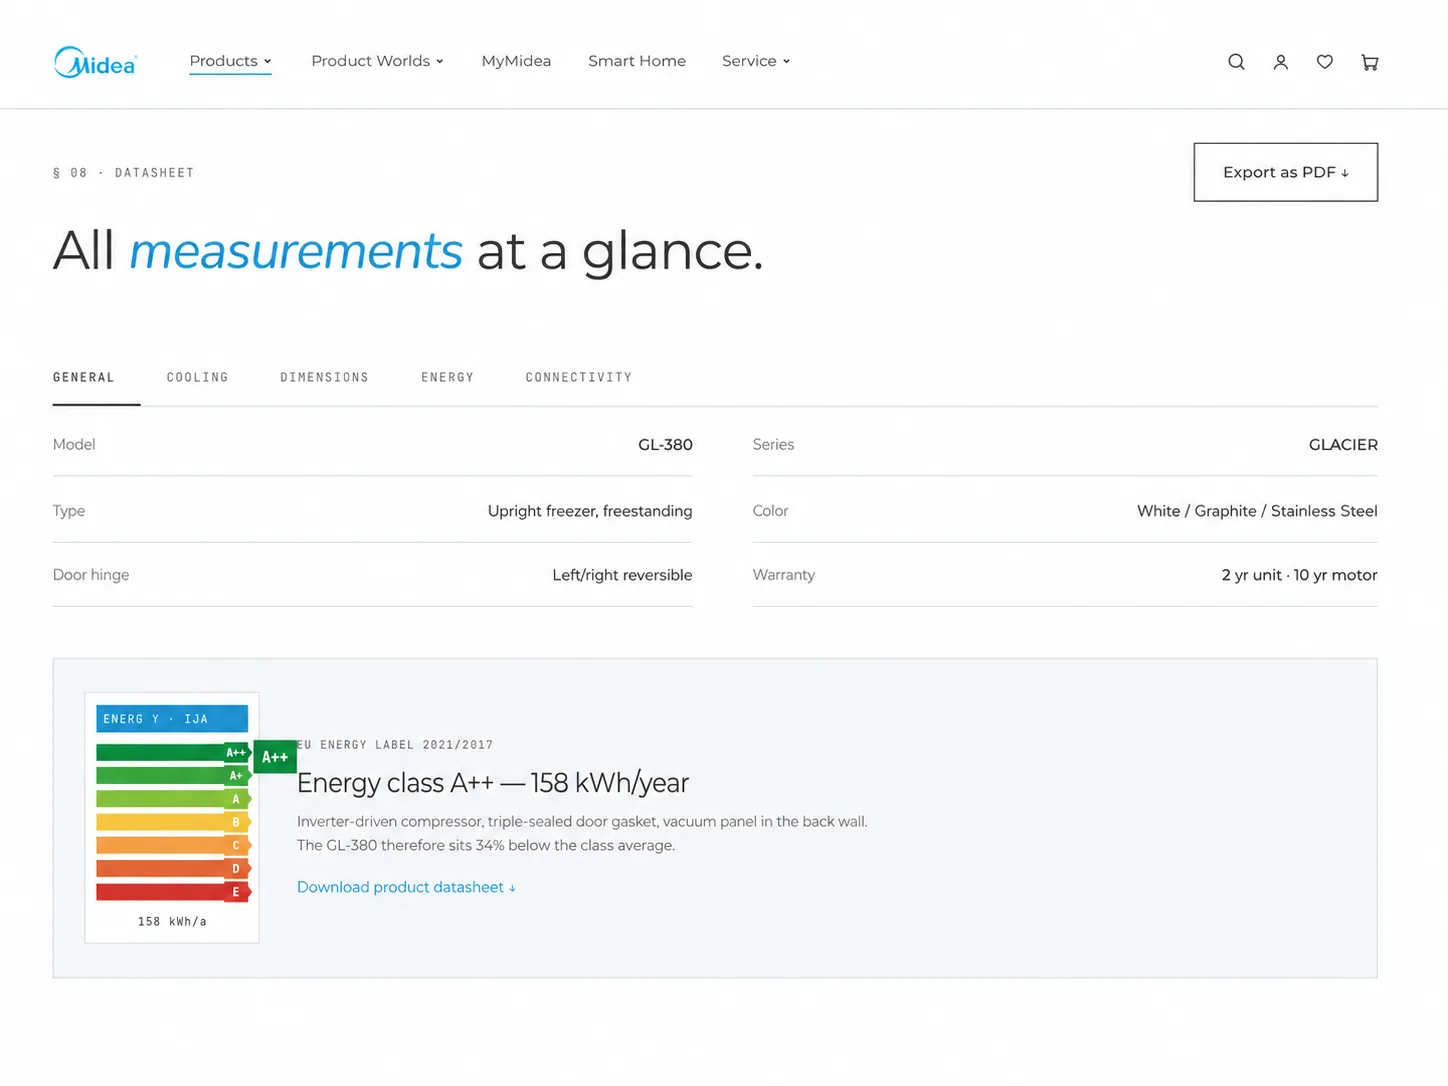
Task: Switch to the Energy tab
Action: (x=448, y=378)
